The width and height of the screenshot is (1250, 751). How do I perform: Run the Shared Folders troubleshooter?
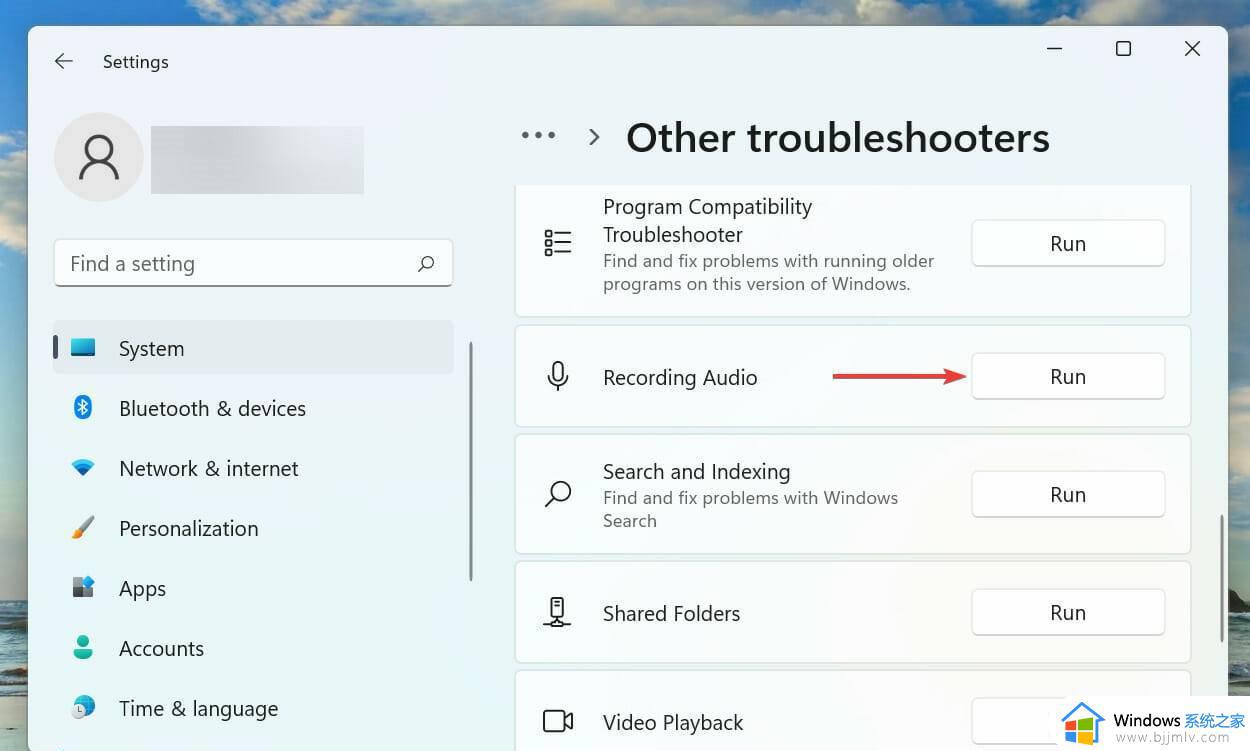(1068, 612)
